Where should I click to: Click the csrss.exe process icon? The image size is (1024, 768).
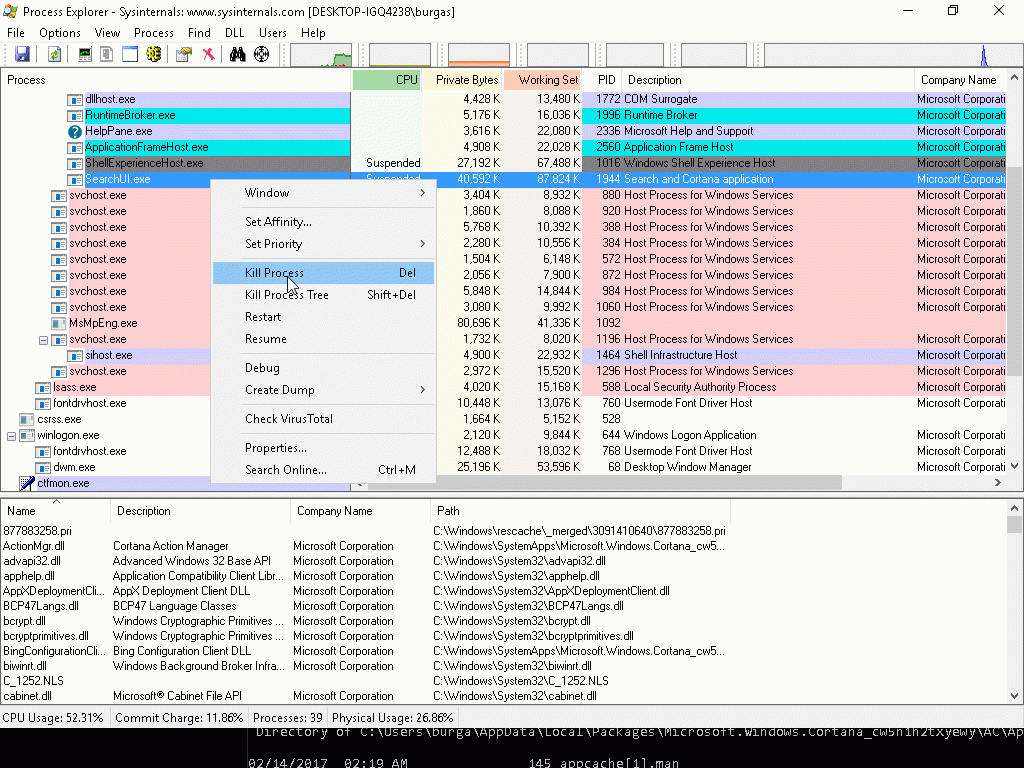(x=27, y=419)
